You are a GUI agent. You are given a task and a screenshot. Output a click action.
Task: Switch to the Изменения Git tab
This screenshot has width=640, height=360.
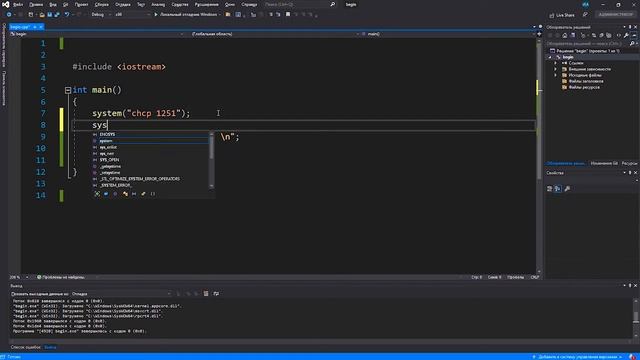coord(604,163)
